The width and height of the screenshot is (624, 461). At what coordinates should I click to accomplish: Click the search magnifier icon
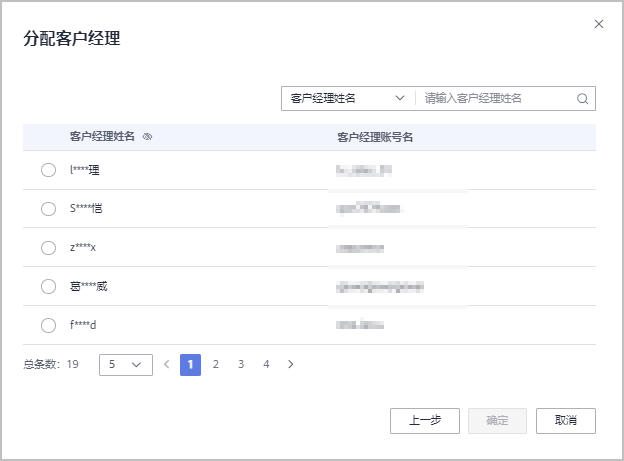click(582, 98)
